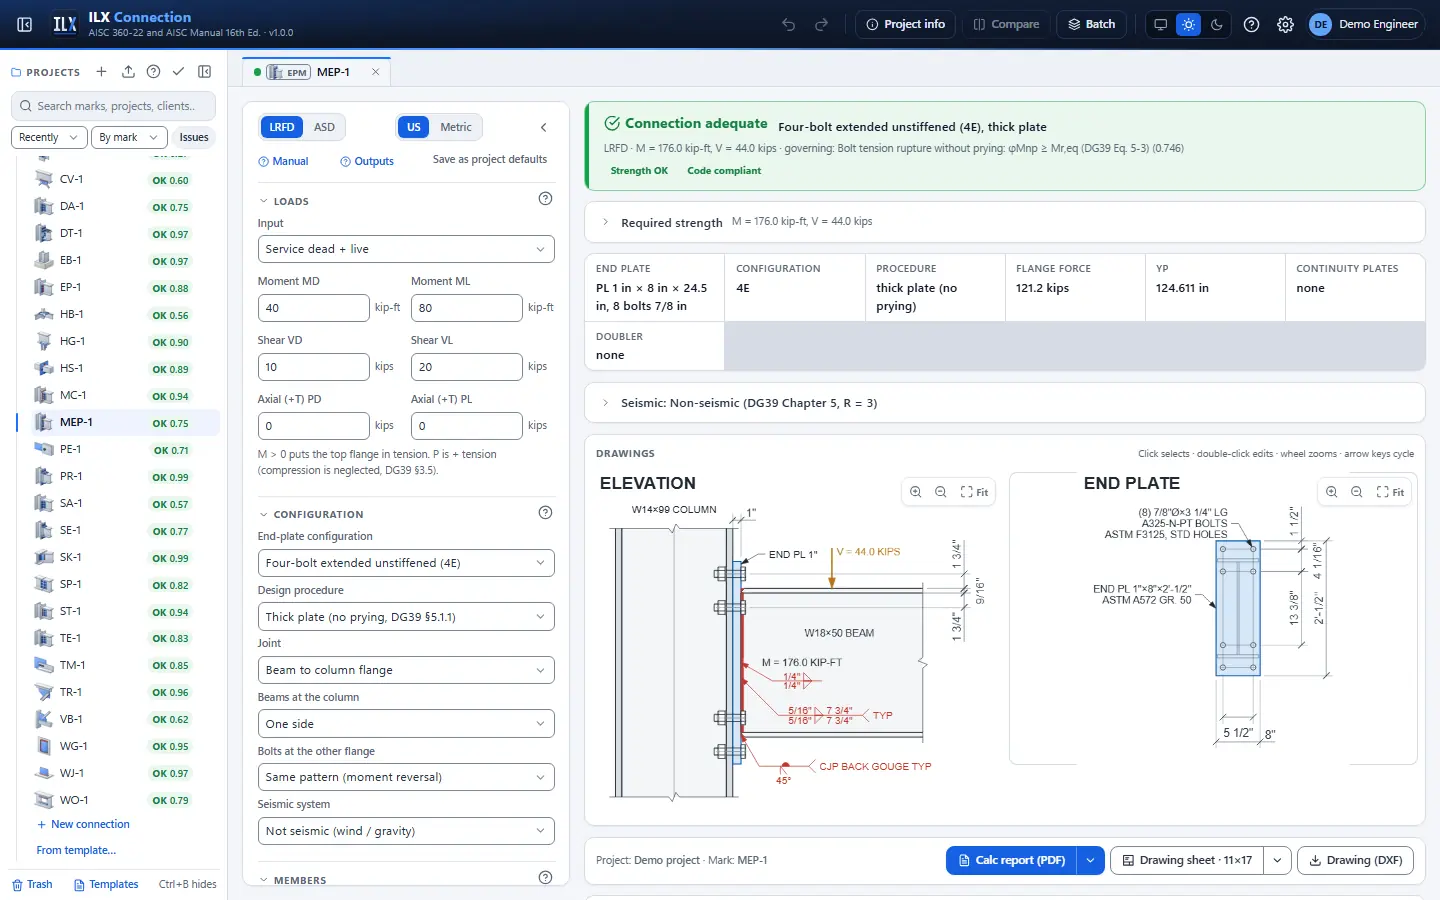Open the load Input type dropdown
This screenshot has height=900, width=1440.
tap(406, 249)
